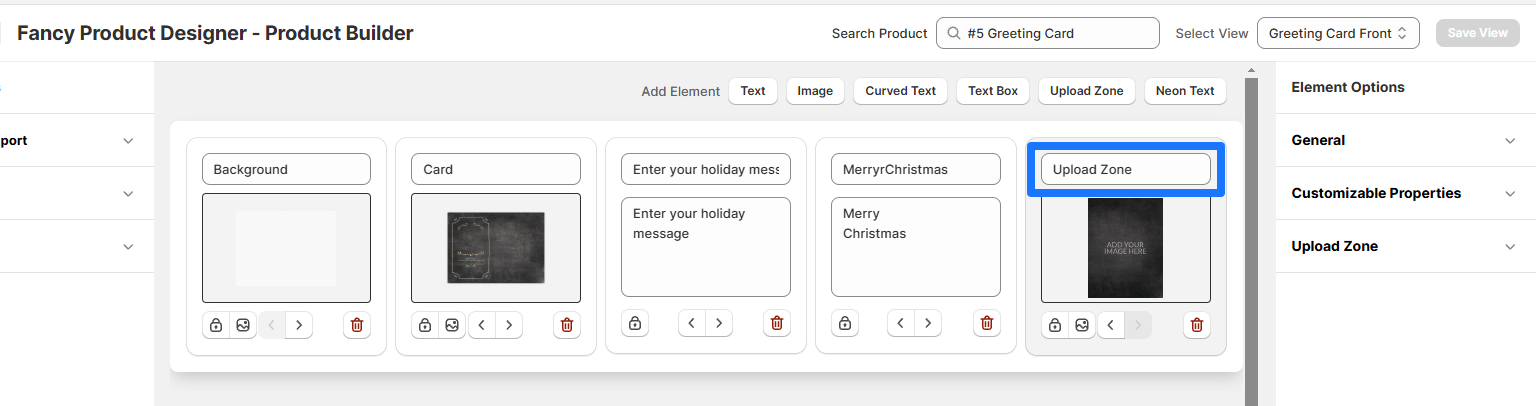
Task: Delete the Upload Zone element
Action: click(x=1197, y=325)
